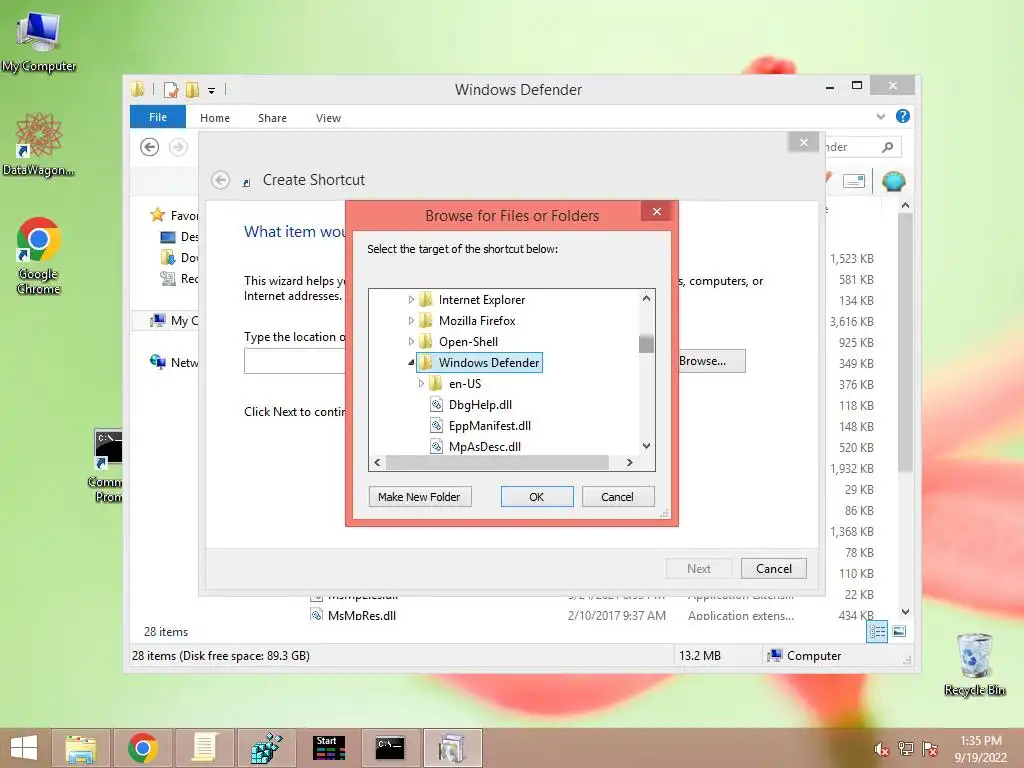
Task: Open File Explorer from taskbar
Action: click(80, 748)
